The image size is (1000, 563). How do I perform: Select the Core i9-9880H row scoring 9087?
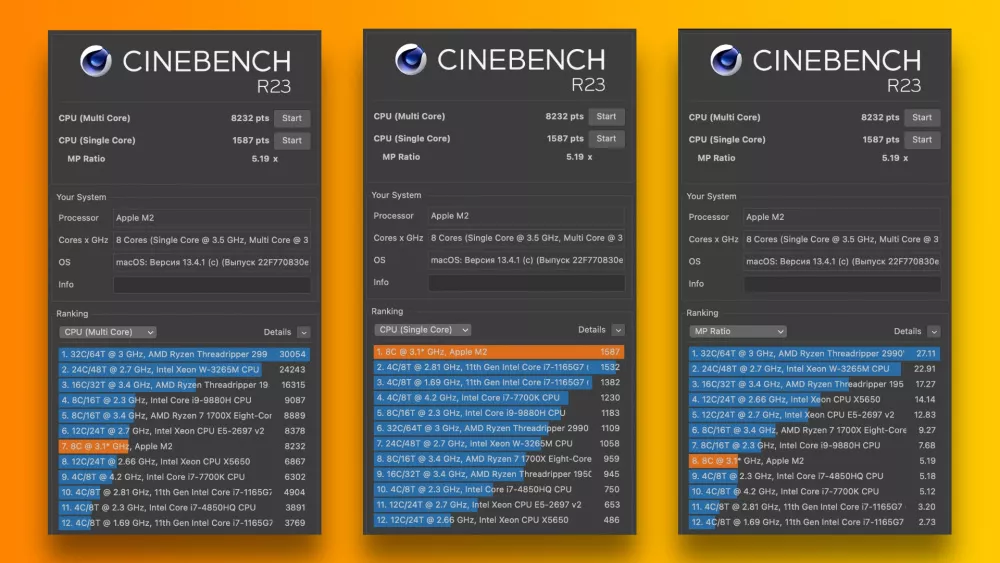tap(184, 400)
